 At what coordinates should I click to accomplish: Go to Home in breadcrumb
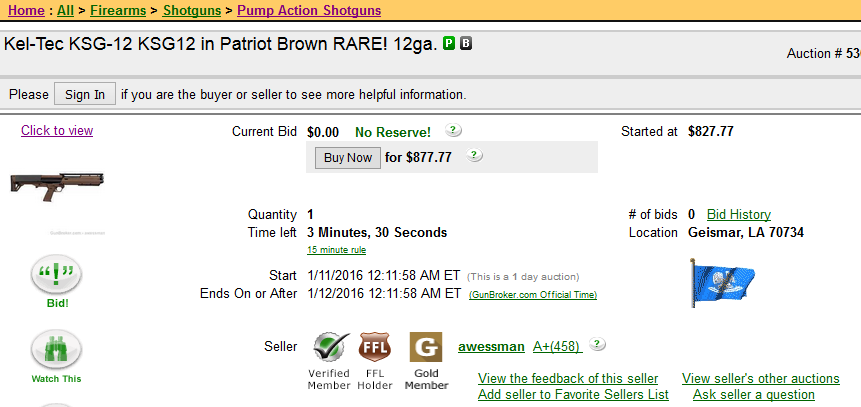click(25, 11)
